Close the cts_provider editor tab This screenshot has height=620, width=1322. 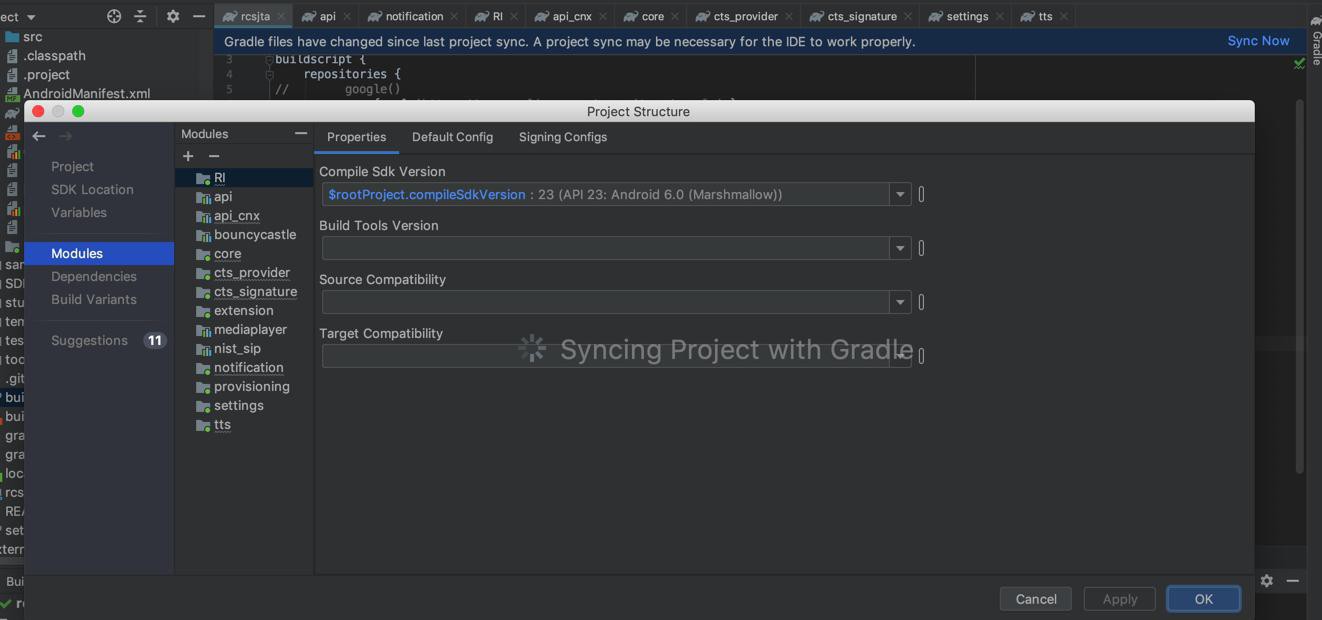(789, 16)
